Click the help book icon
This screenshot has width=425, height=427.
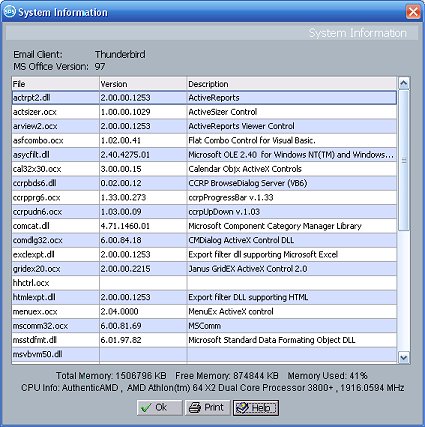(242, 408)
